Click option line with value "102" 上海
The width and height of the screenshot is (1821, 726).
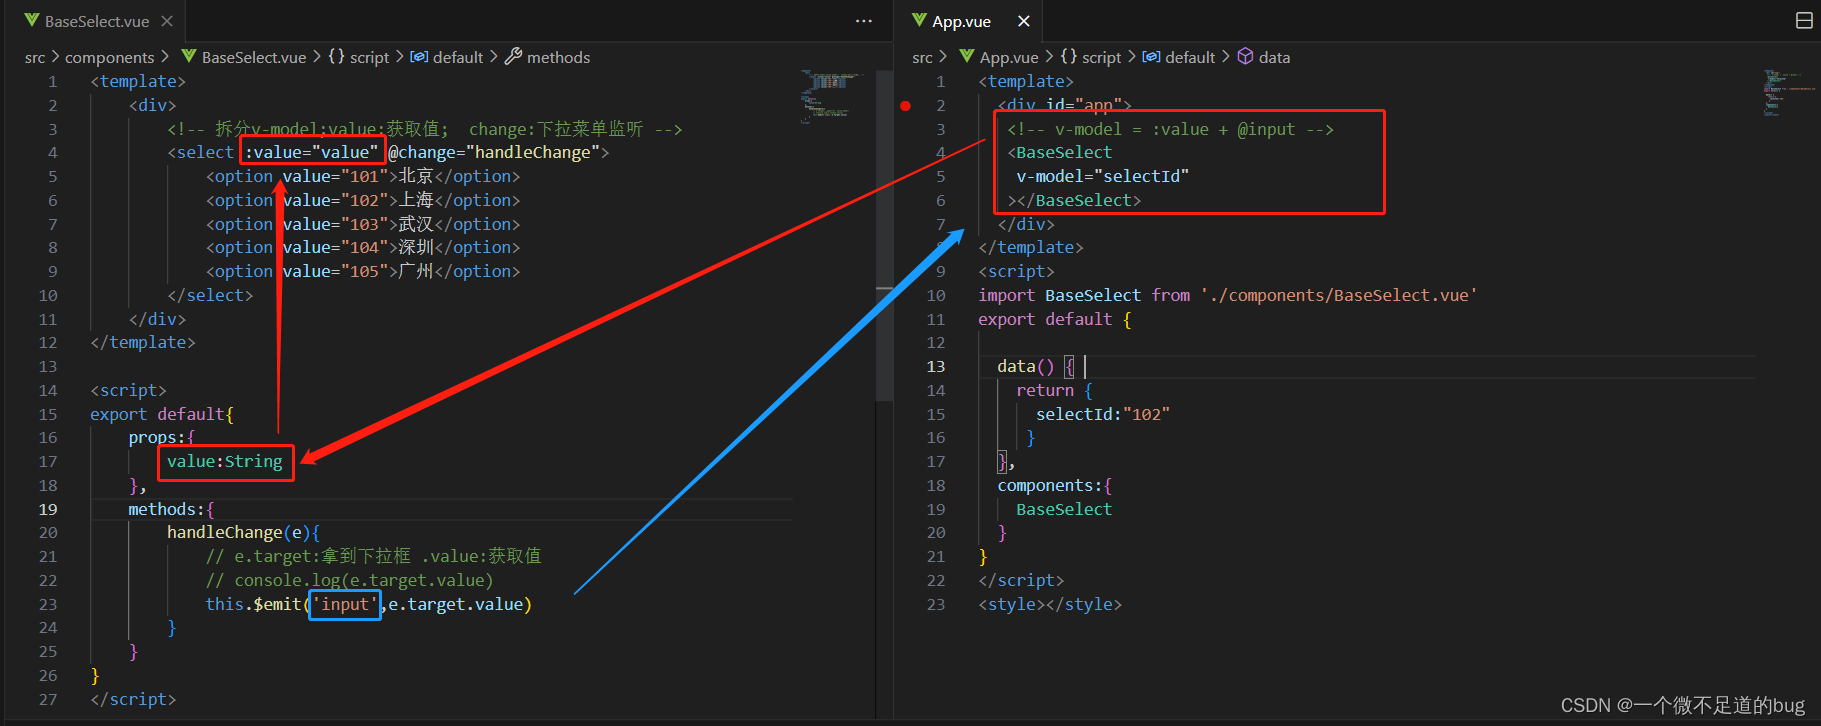click(363, 200)
